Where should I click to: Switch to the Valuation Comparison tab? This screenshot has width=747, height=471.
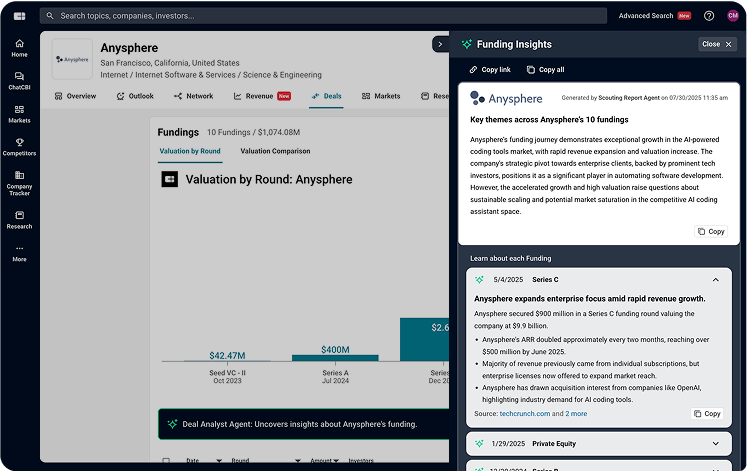tap(275, 151)
